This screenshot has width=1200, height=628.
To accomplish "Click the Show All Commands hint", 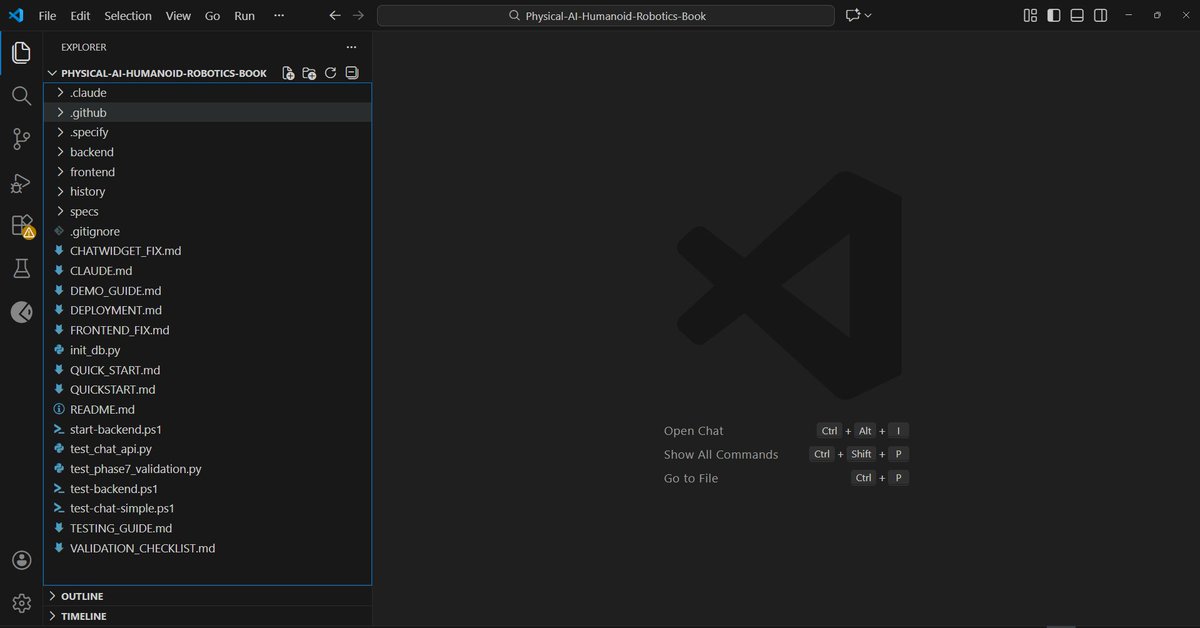I will pos(721,454).
